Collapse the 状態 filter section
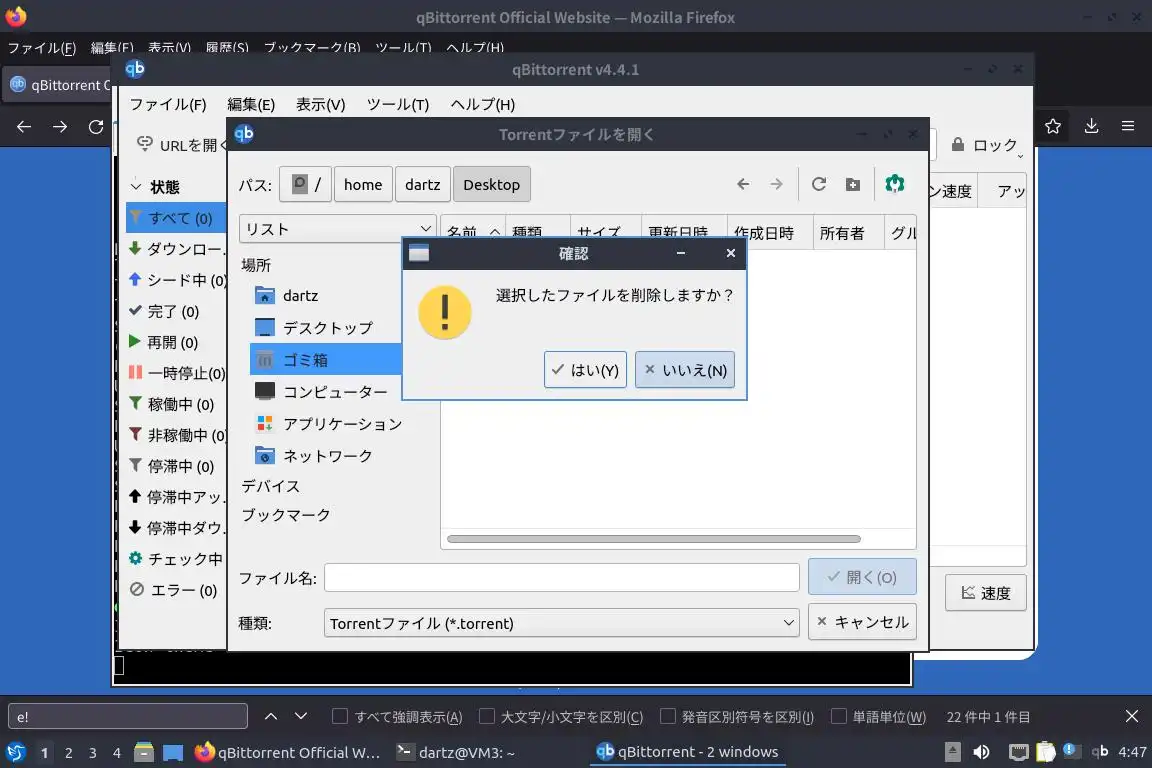Image resolution: width=1152 pixels, height=768 pixels. click(136, 186)
